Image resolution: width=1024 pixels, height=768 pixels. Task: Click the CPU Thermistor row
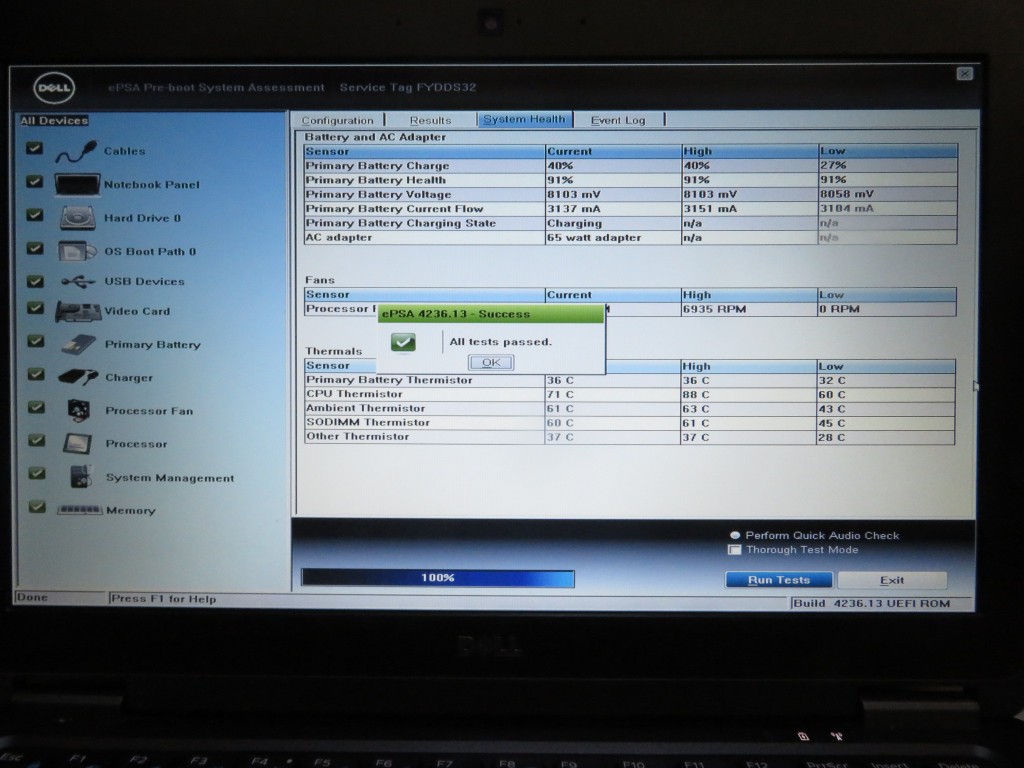click(630, 394)
